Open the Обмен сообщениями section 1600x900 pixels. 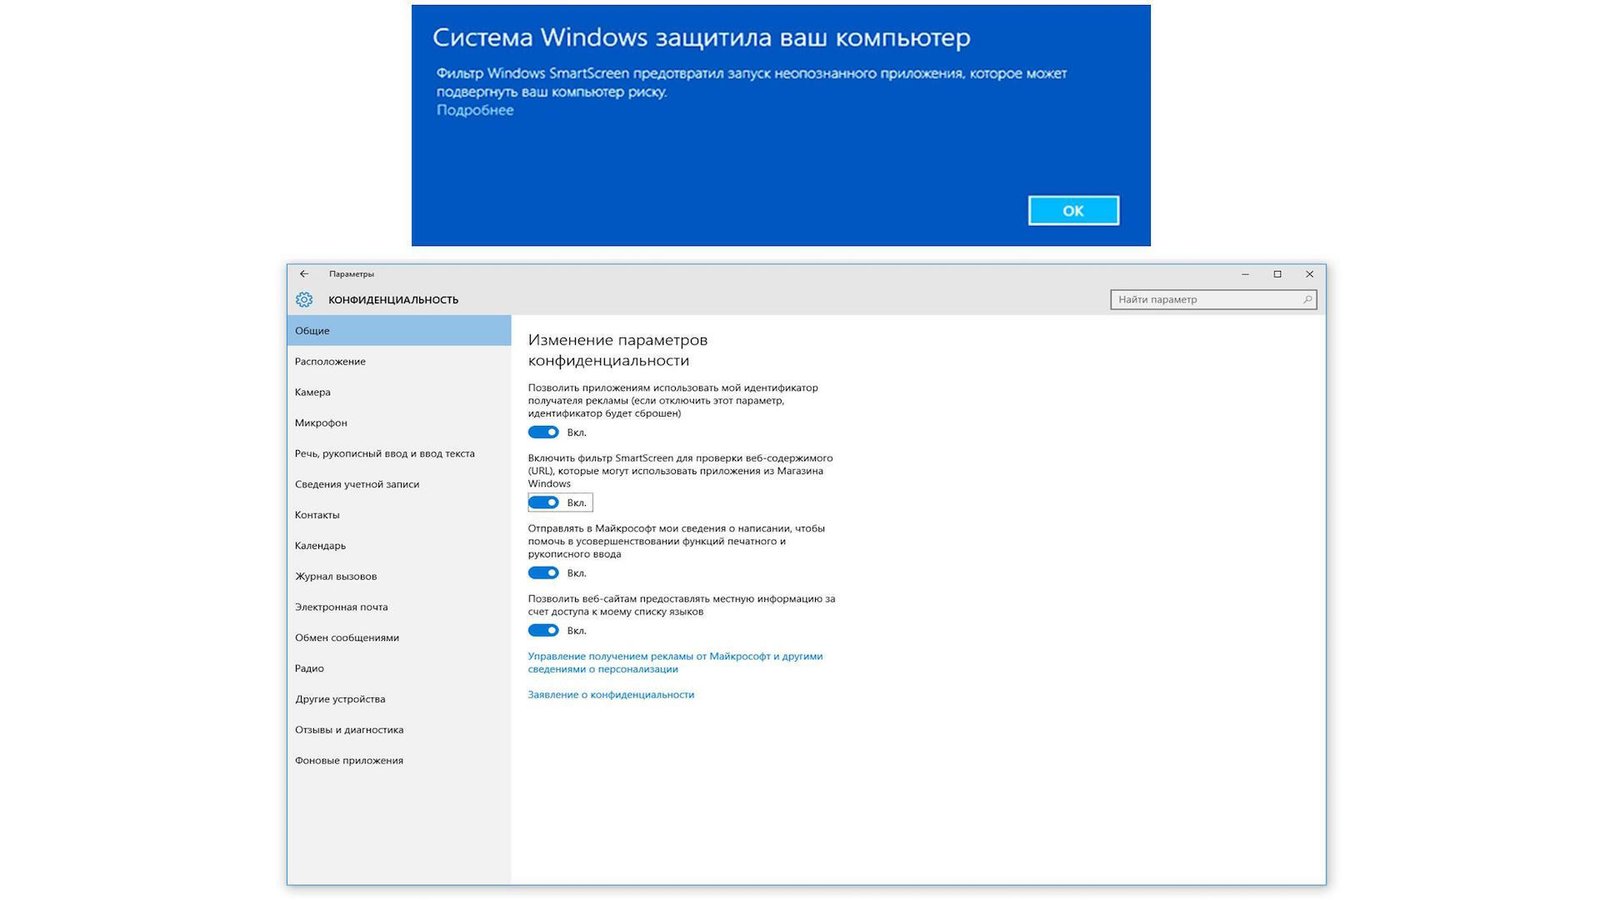click(399, 638)
